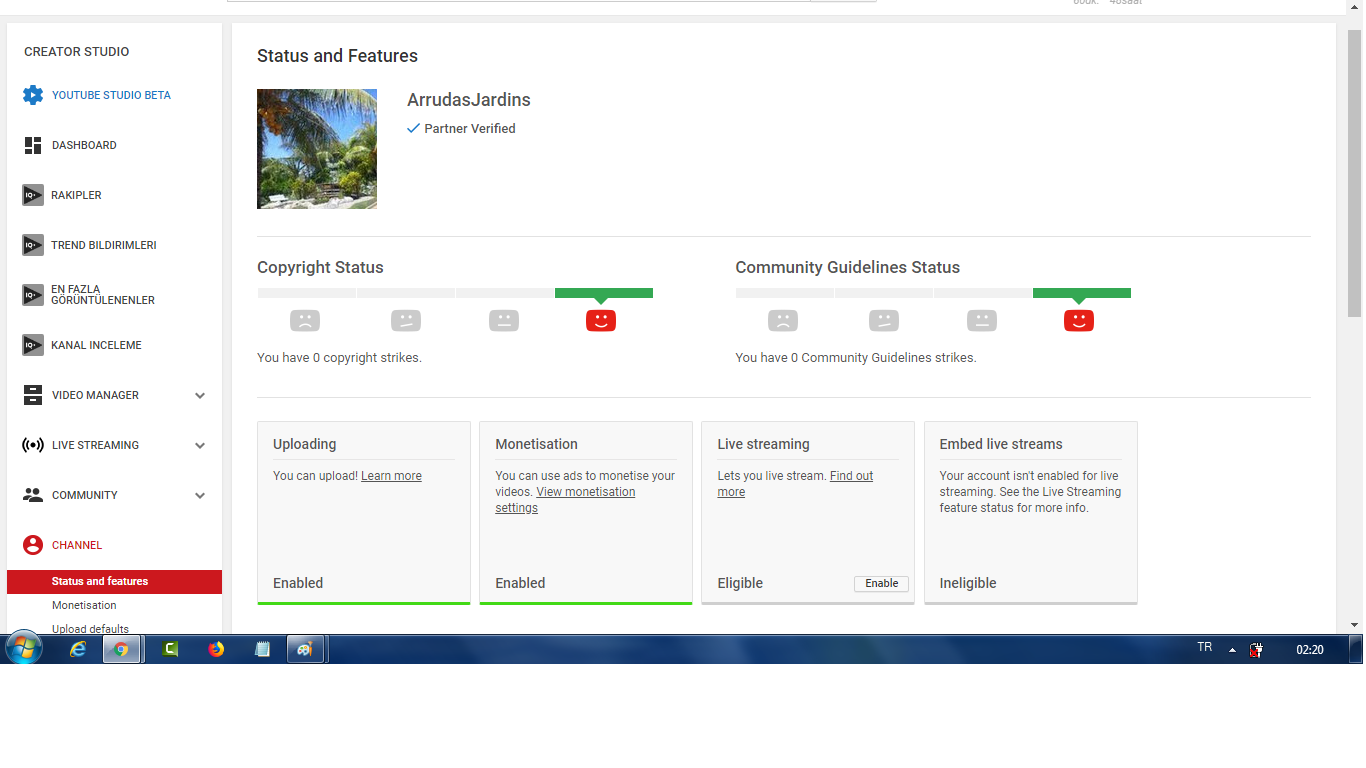Click the saddest grey face under Copyright Status

pos(305,321)
